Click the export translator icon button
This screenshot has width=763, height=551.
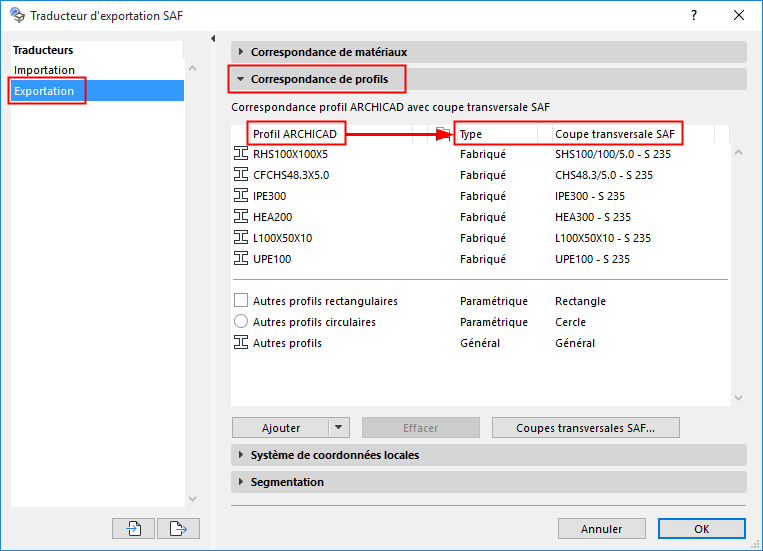[x=178, y=529]
